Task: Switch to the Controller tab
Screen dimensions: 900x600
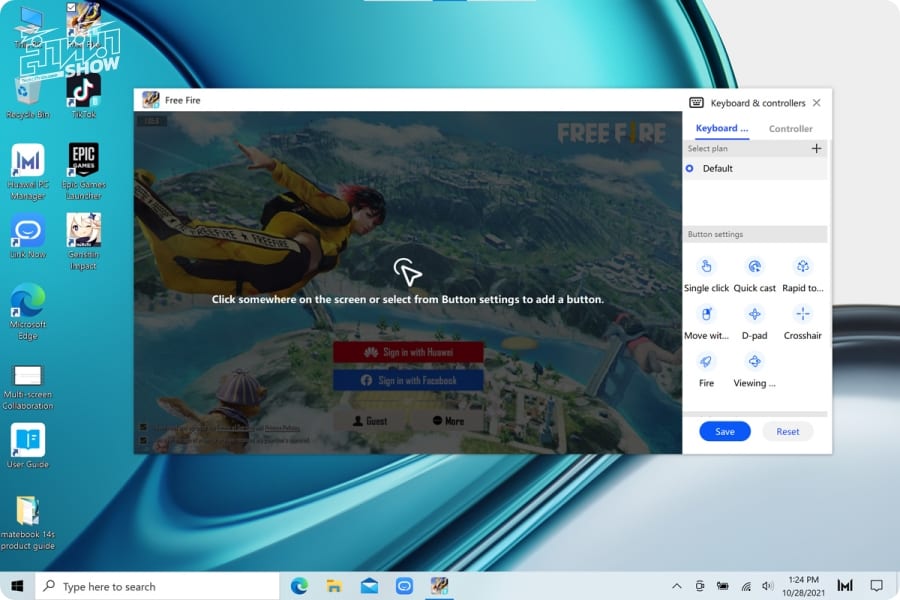Action: click(x=790, y=129)
